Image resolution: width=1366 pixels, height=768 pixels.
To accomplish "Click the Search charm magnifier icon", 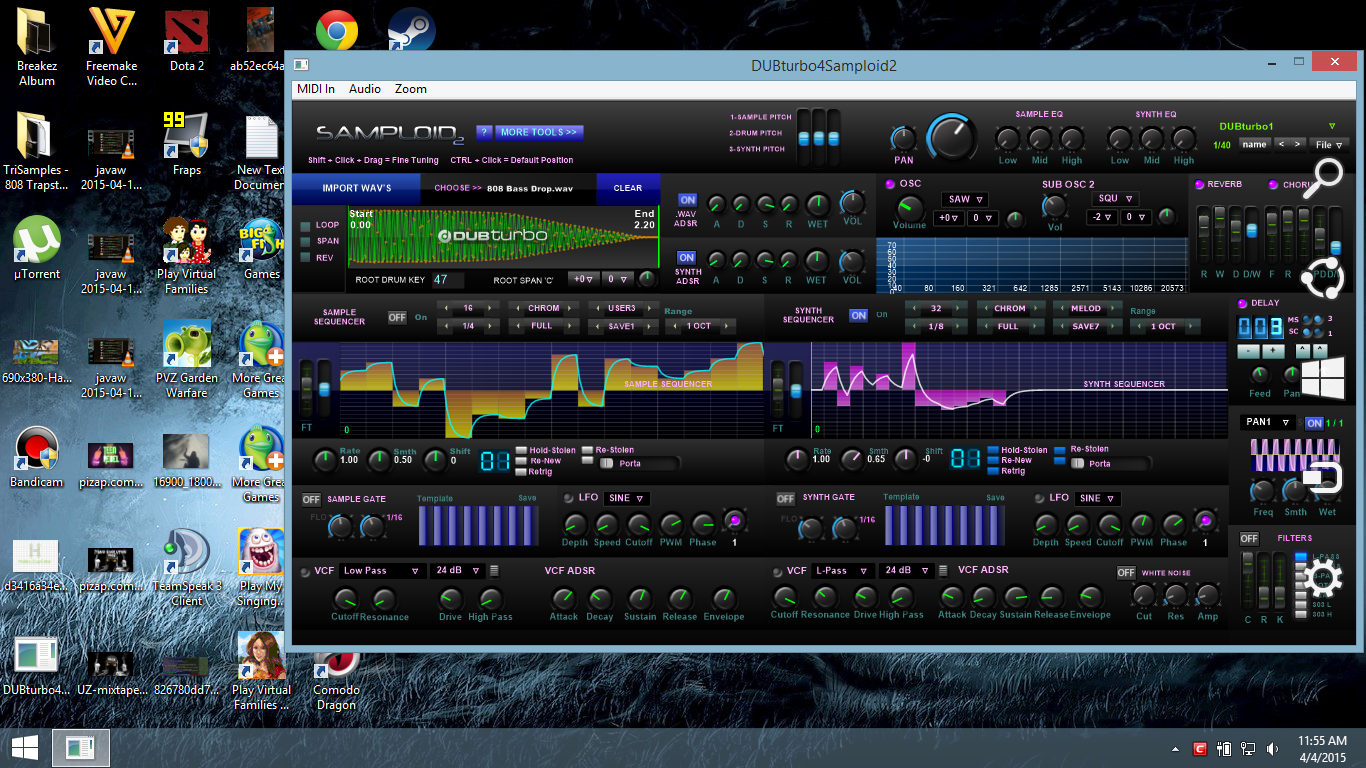I will click(1326, 178).
